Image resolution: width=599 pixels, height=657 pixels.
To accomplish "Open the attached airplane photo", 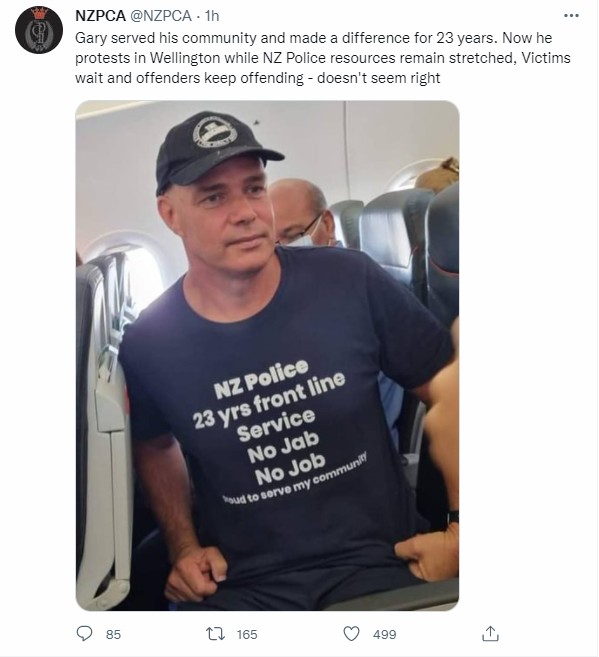I will (x=267, y=355).
